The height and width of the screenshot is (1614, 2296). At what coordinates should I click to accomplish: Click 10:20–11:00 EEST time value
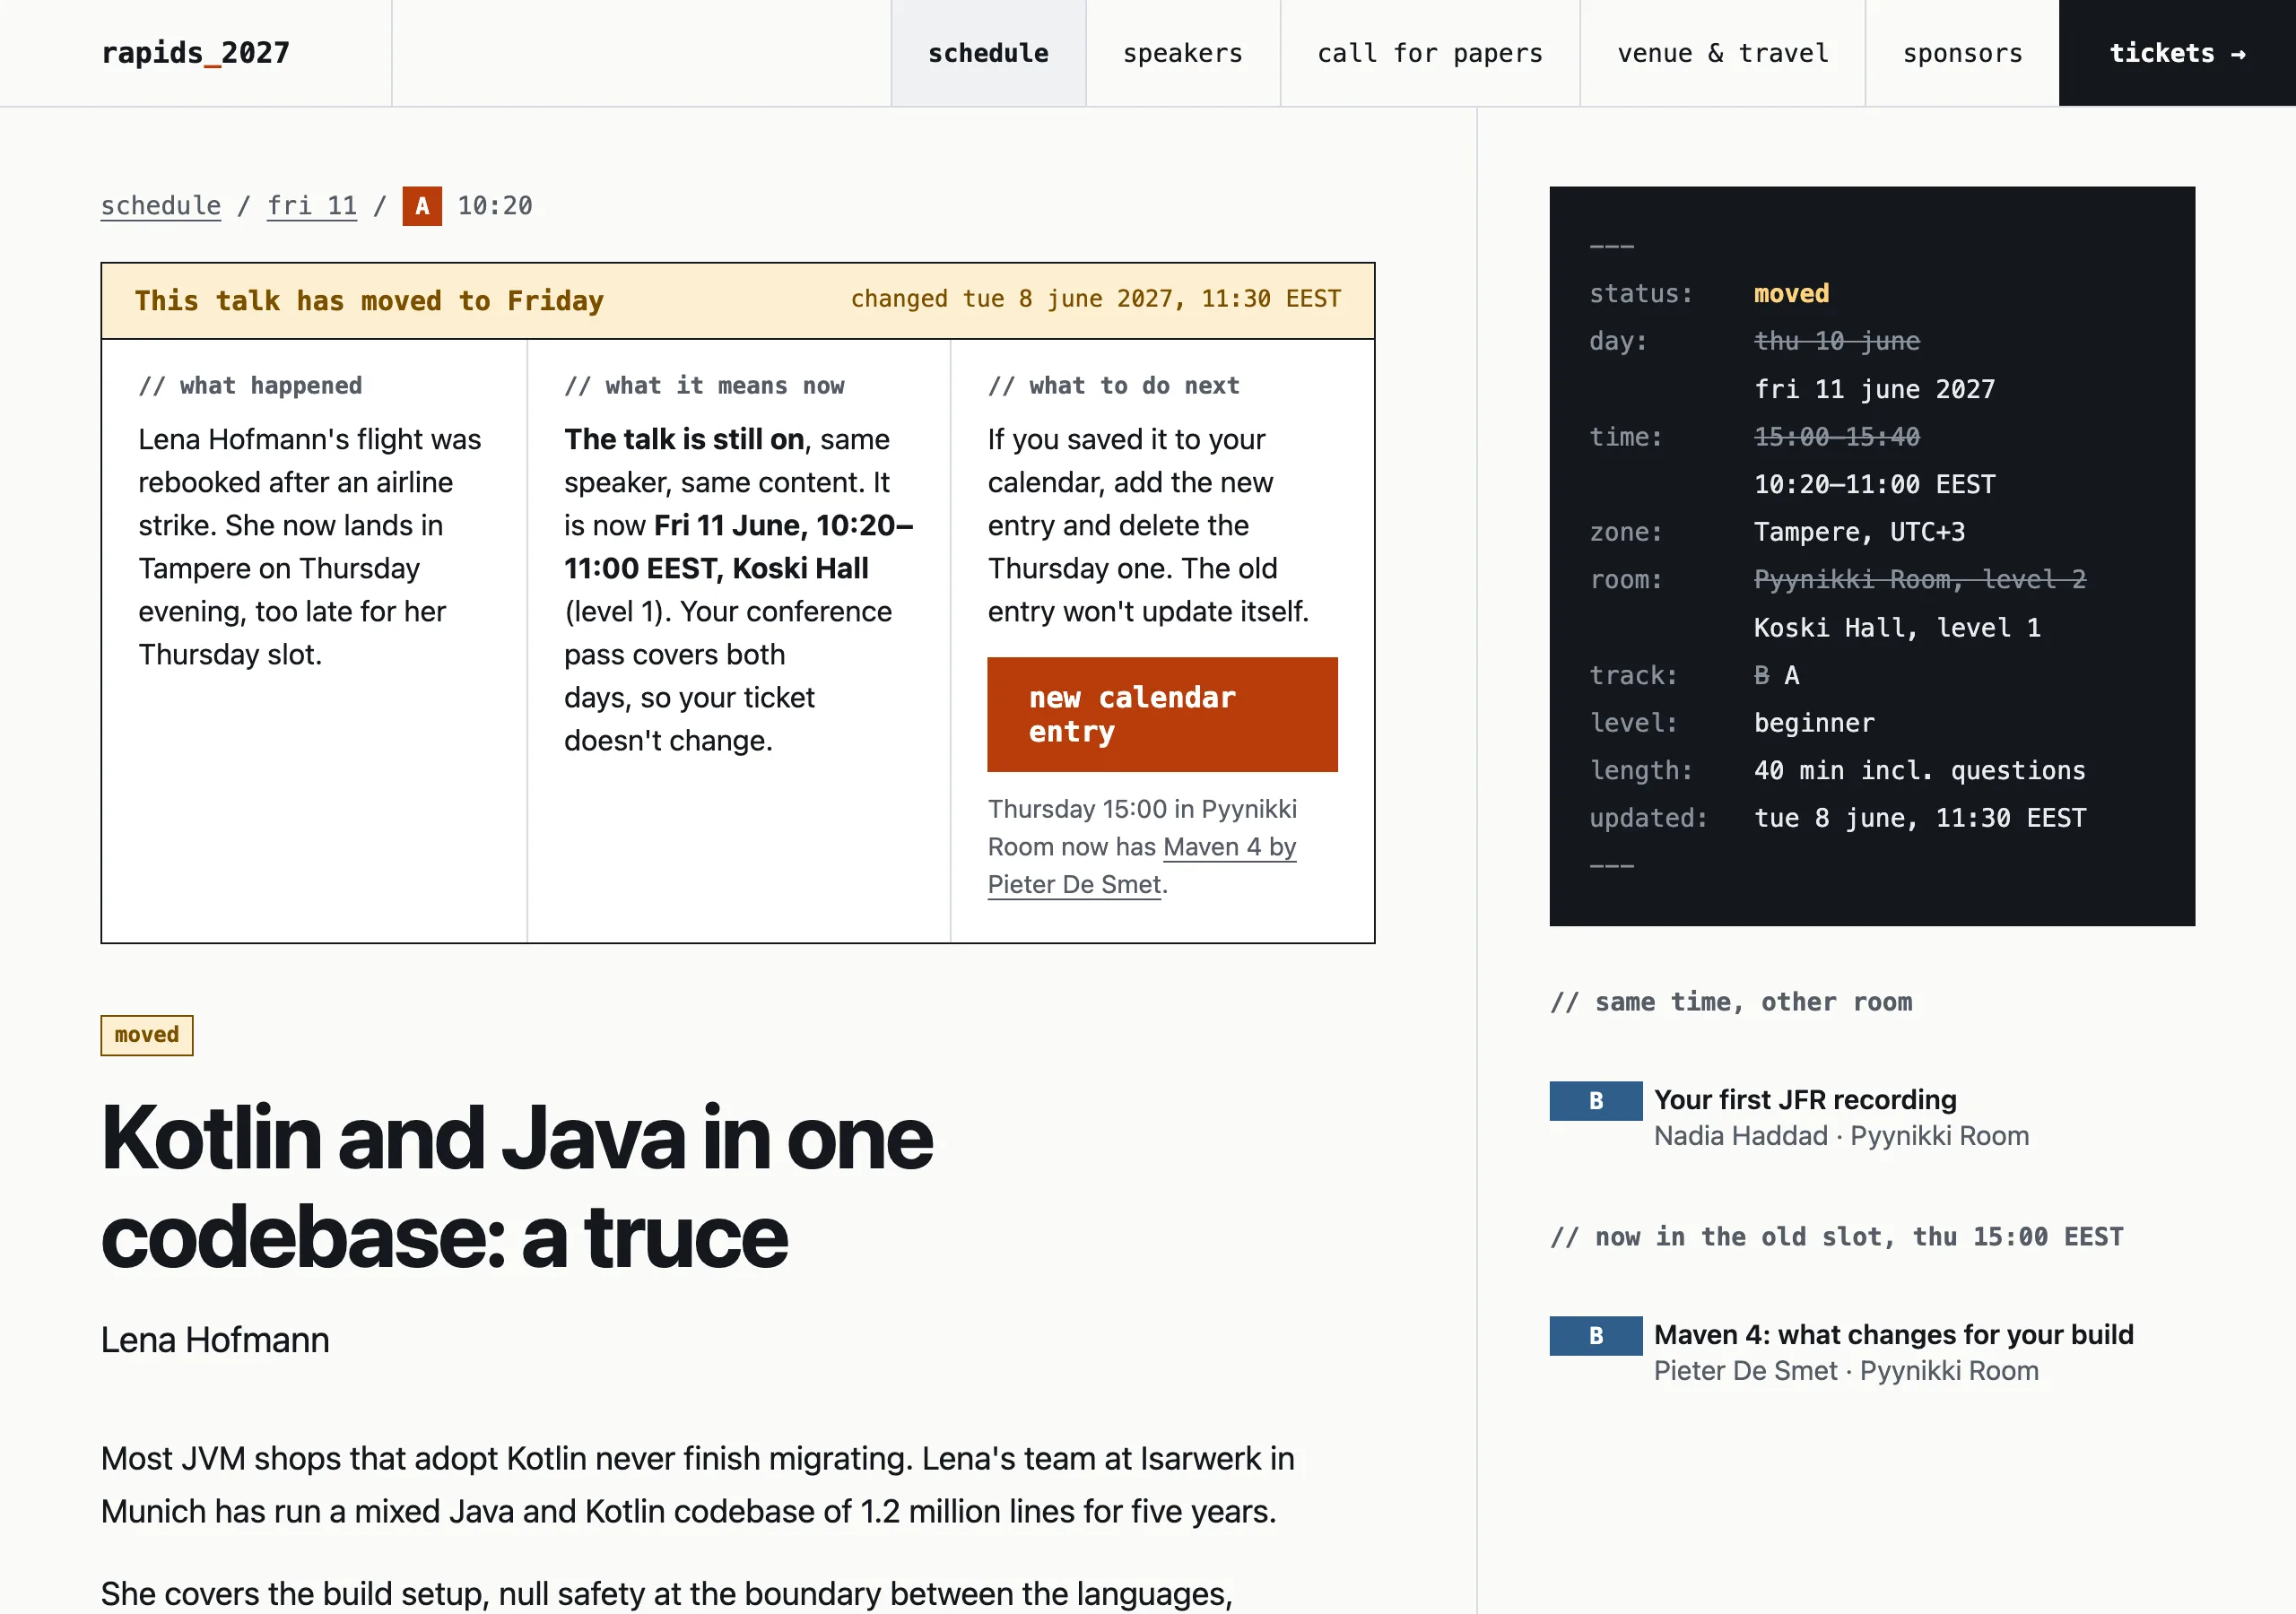coord(1874,484)
